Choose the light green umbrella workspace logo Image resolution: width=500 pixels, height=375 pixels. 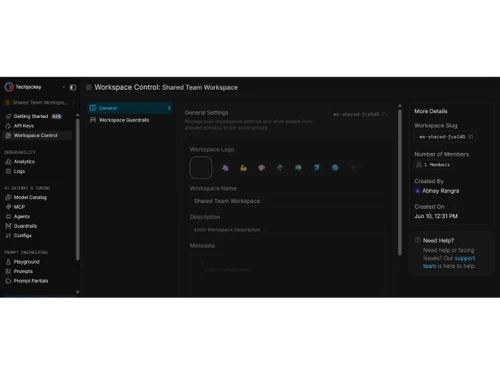click(298, 168)
